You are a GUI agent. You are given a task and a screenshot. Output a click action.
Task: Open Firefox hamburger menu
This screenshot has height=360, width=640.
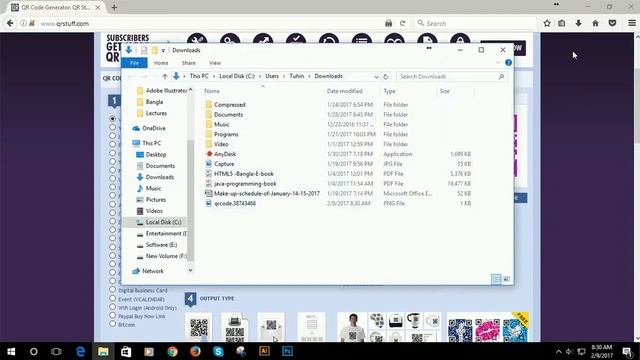coord(631,23)
